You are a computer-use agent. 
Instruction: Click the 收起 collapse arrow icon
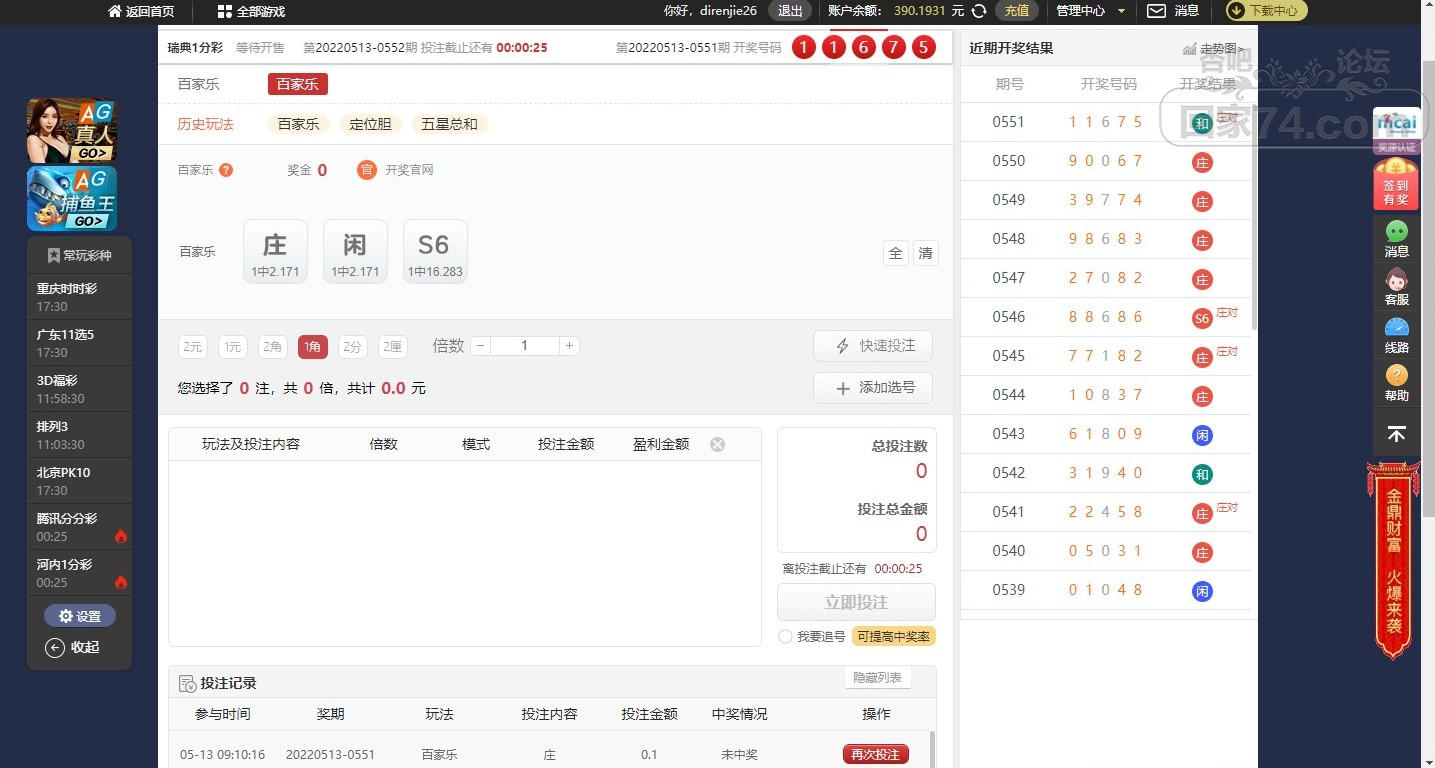click(x=55, y=648)
